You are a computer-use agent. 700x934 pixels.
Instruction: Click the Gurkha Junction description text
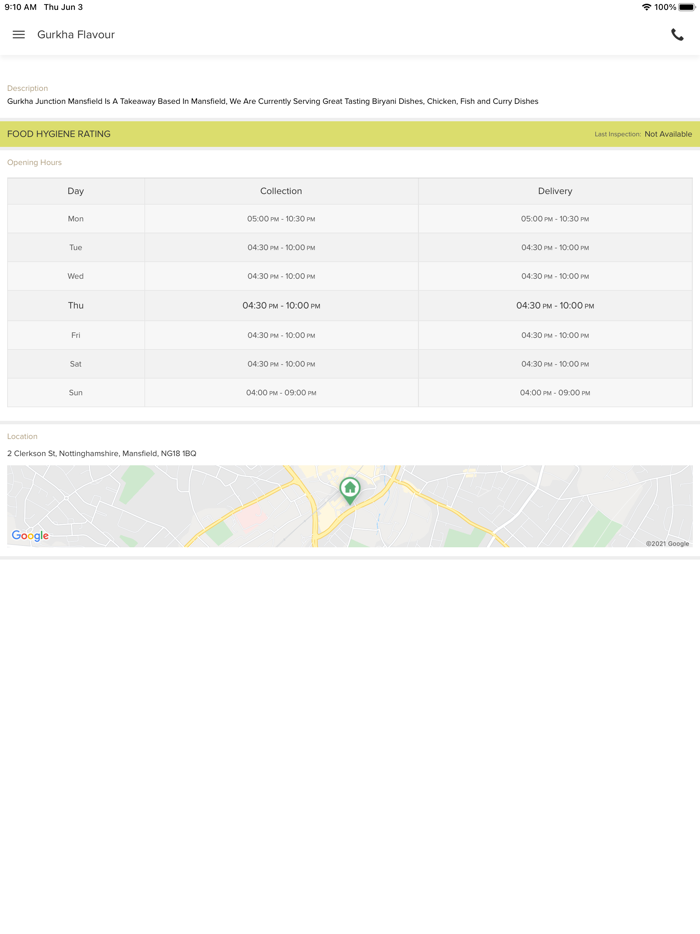(273, 101)
